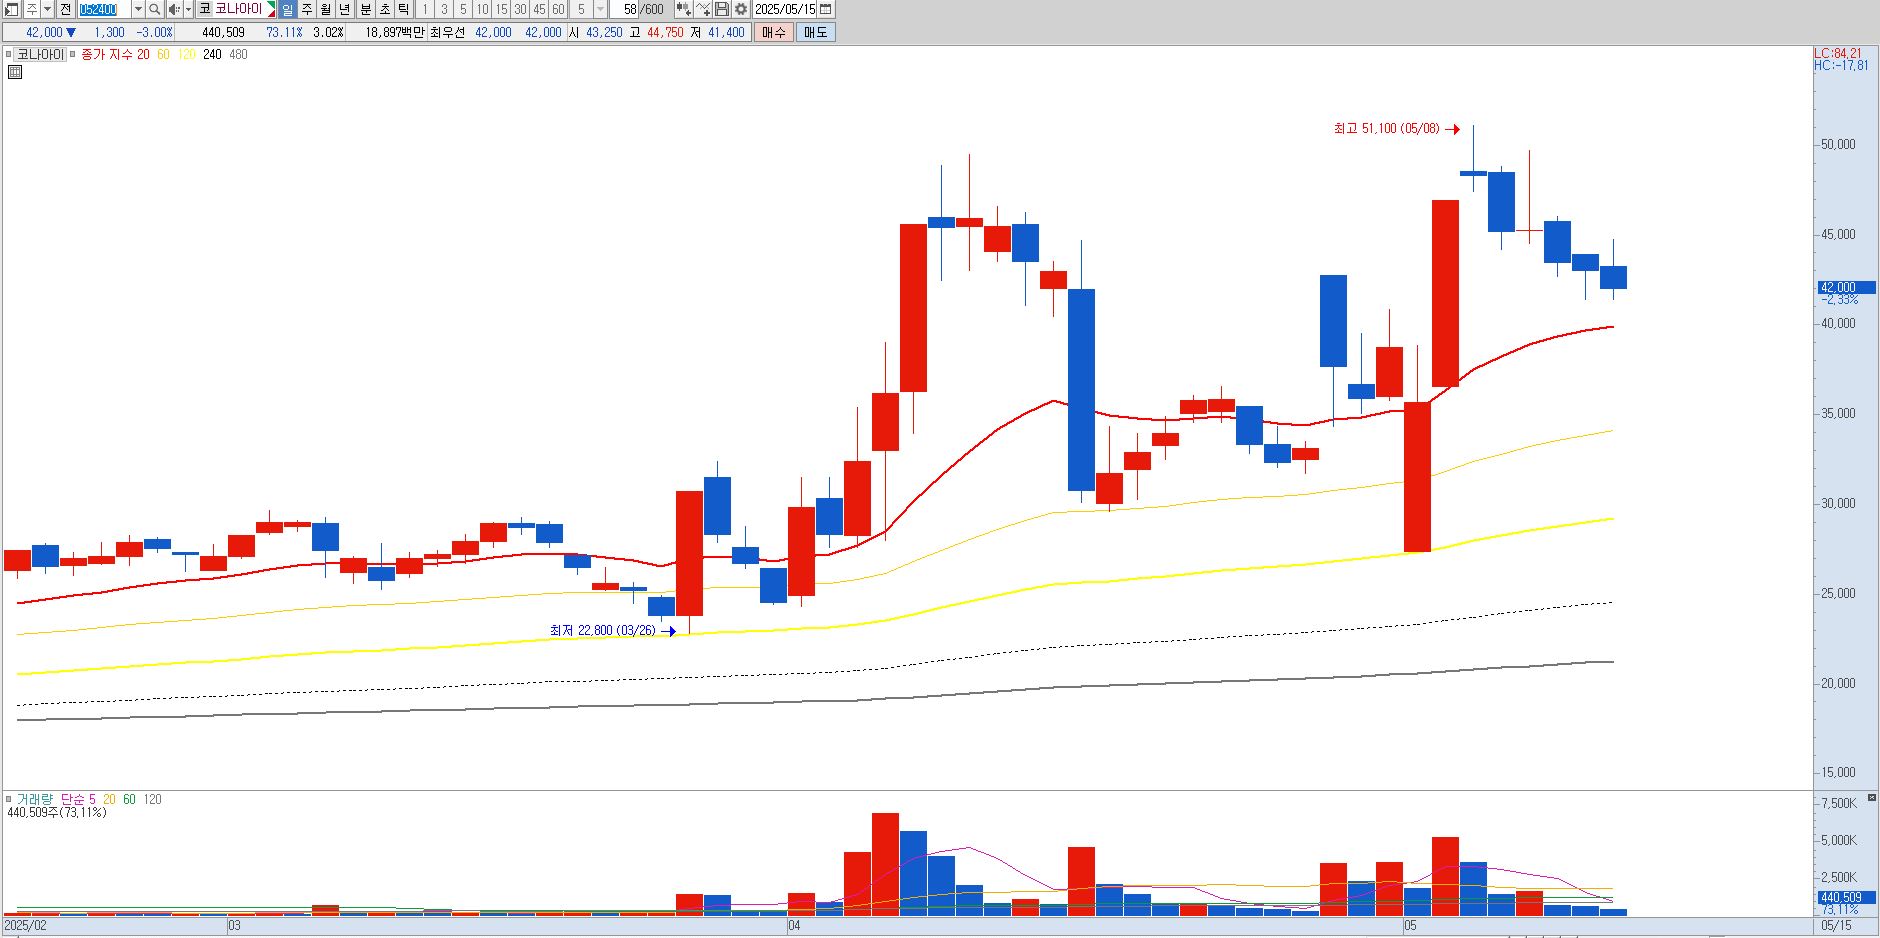Image resolution: width=1880 pixels, height=938 pixels.
Task: Click the 240 moving average legend
Action: coord(212,55)
